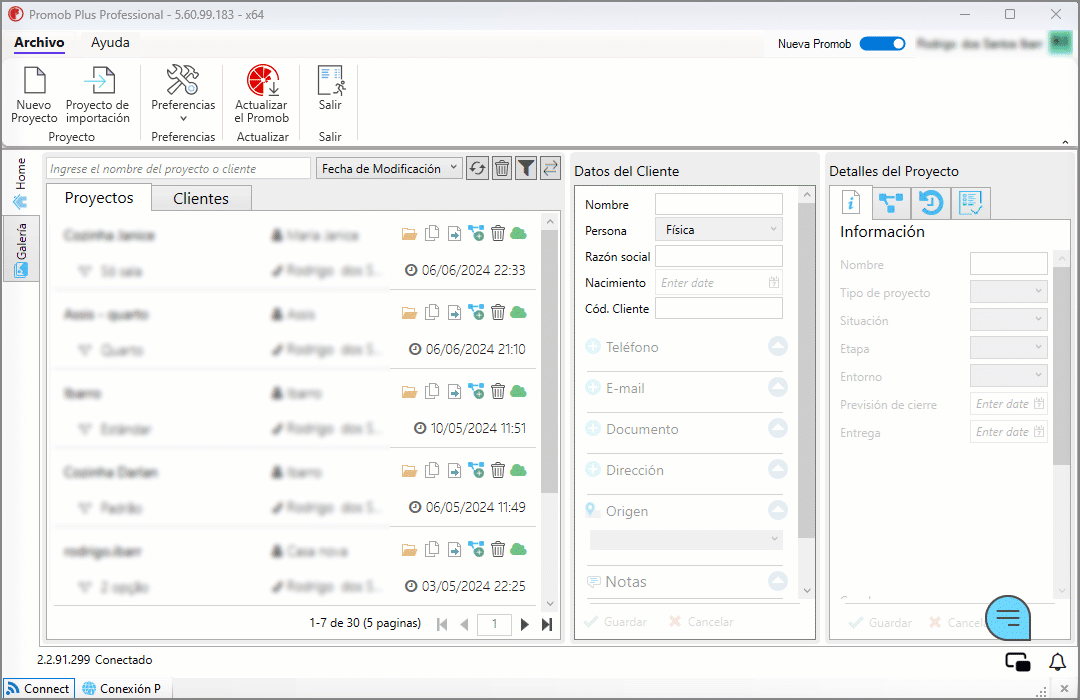The image size is (1080, 700).
Task: Toggle the Nueva Promob switch
Action: coord(882,43)
